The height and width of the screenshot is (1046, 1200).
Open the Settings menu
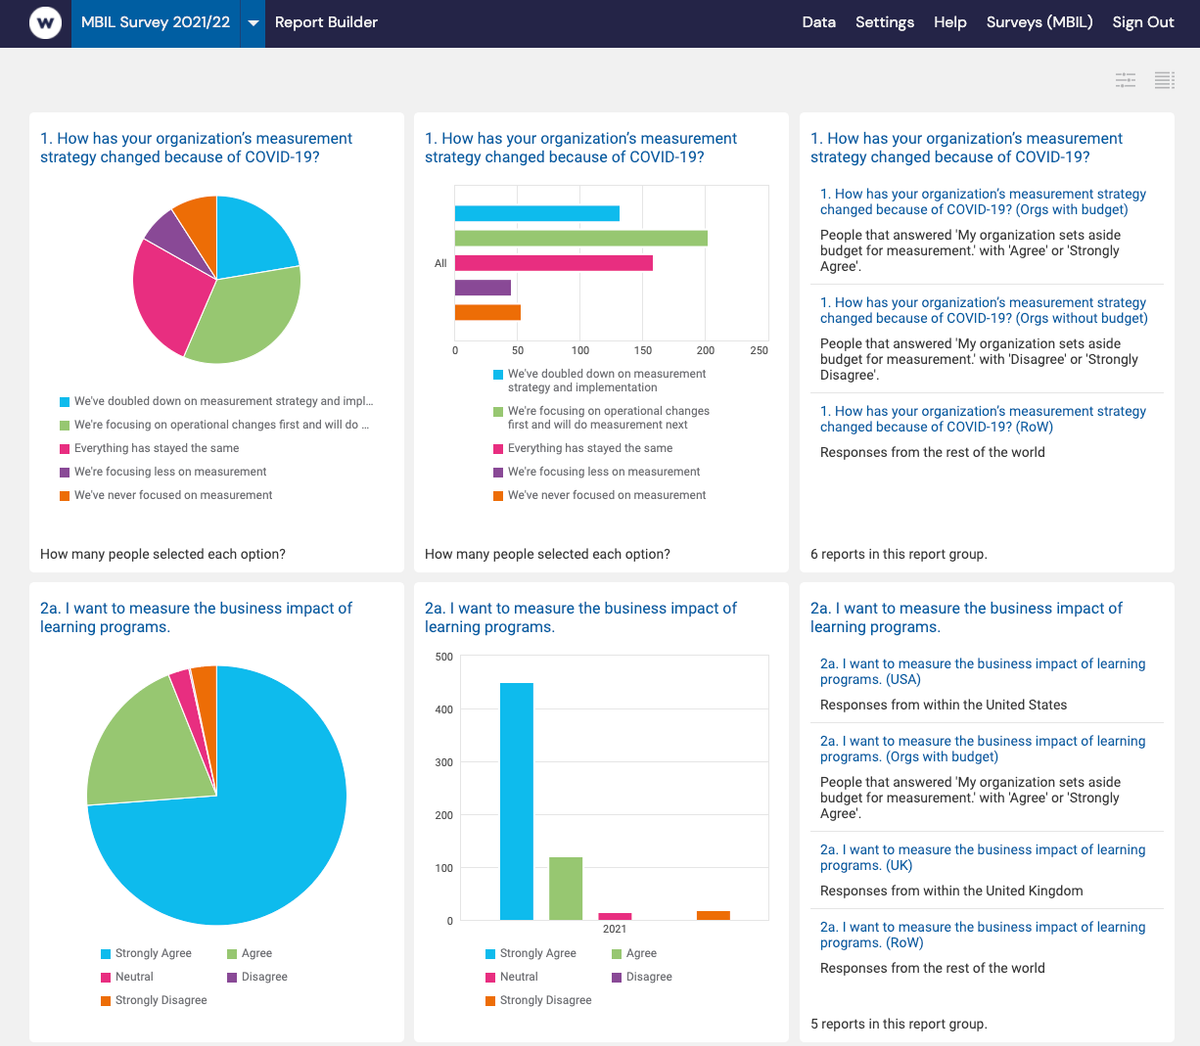pyautogui.click(x=885, y=22)
